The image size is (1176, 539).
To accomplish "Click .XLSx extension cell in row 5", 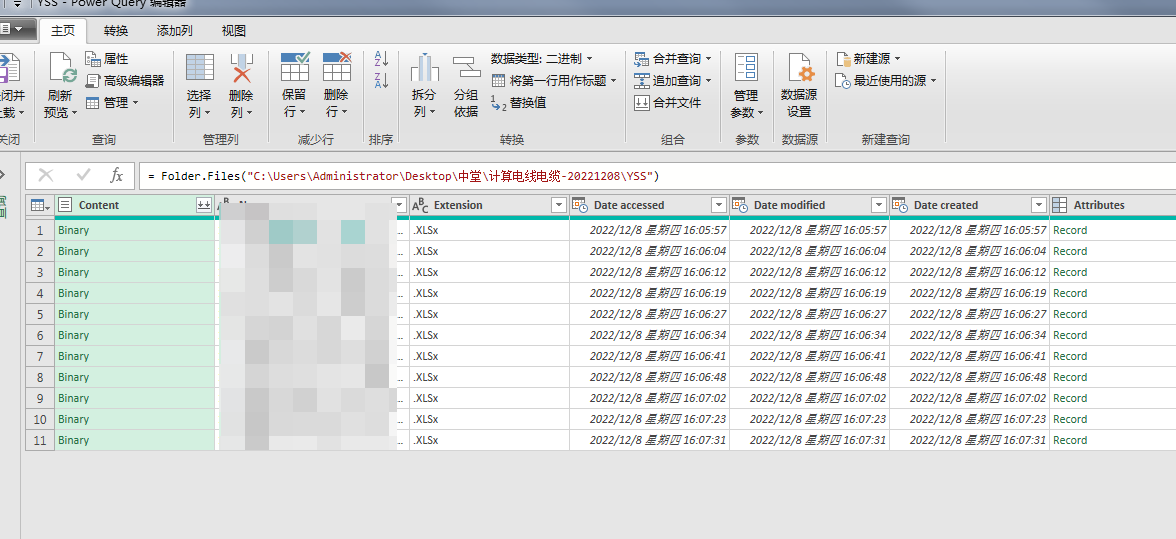I will pos(489,314).
